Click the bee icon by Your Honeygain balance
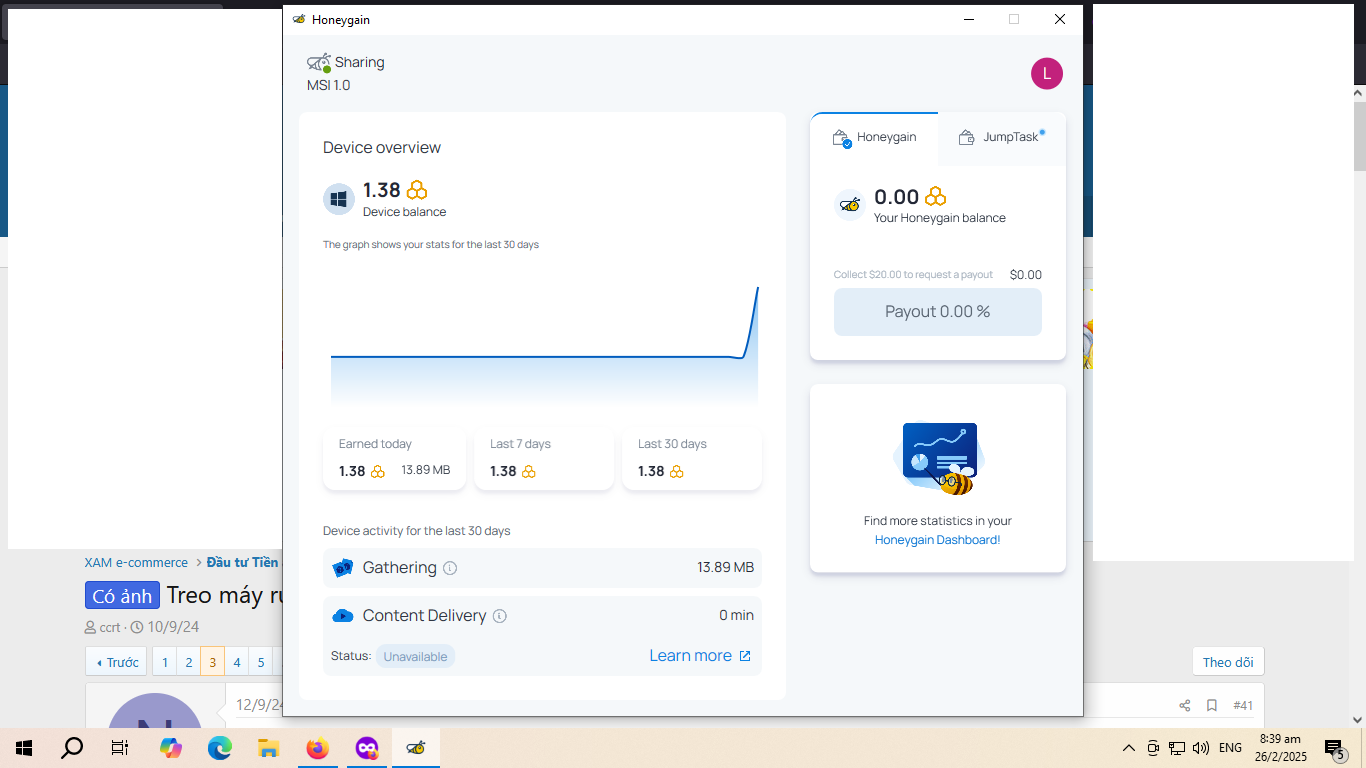Viewport: 1366px width, 768px height. [x=850, y=205]
